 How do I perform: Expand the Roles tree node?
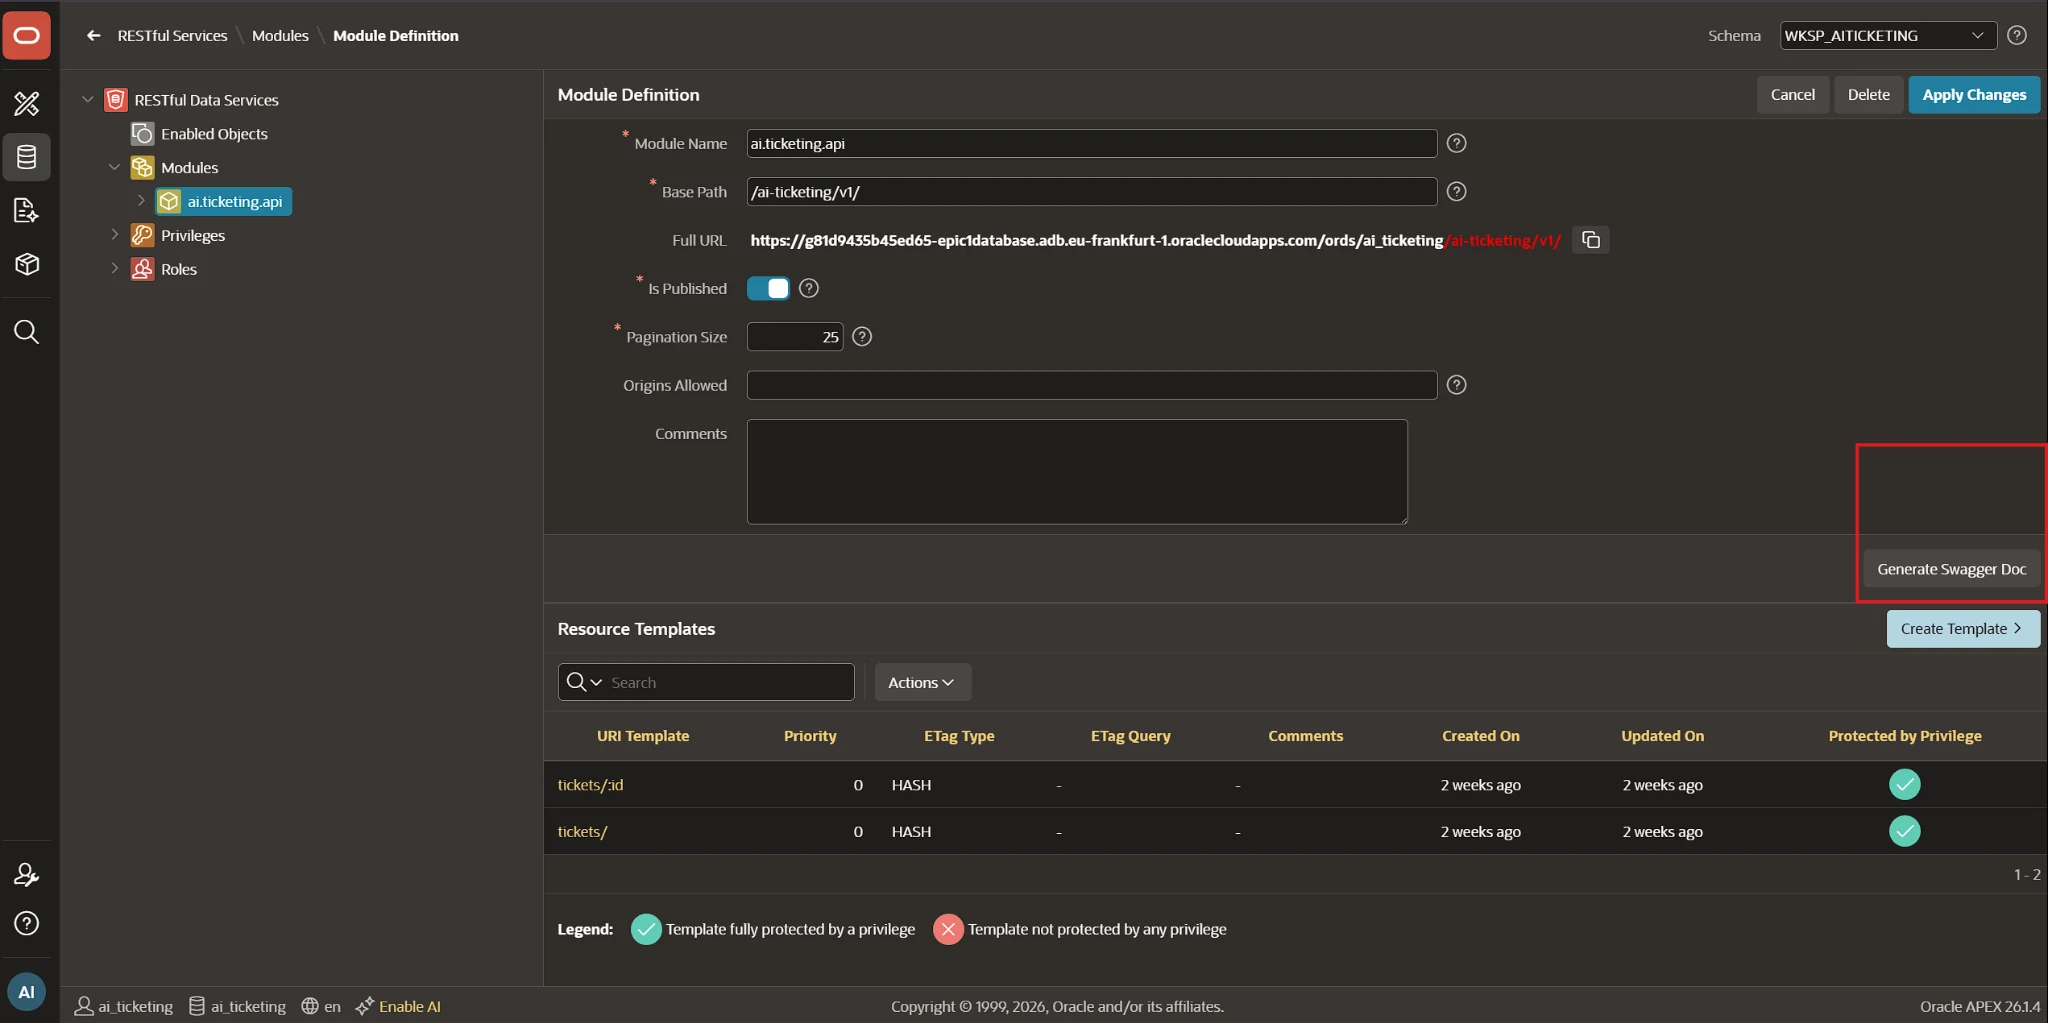115,269
